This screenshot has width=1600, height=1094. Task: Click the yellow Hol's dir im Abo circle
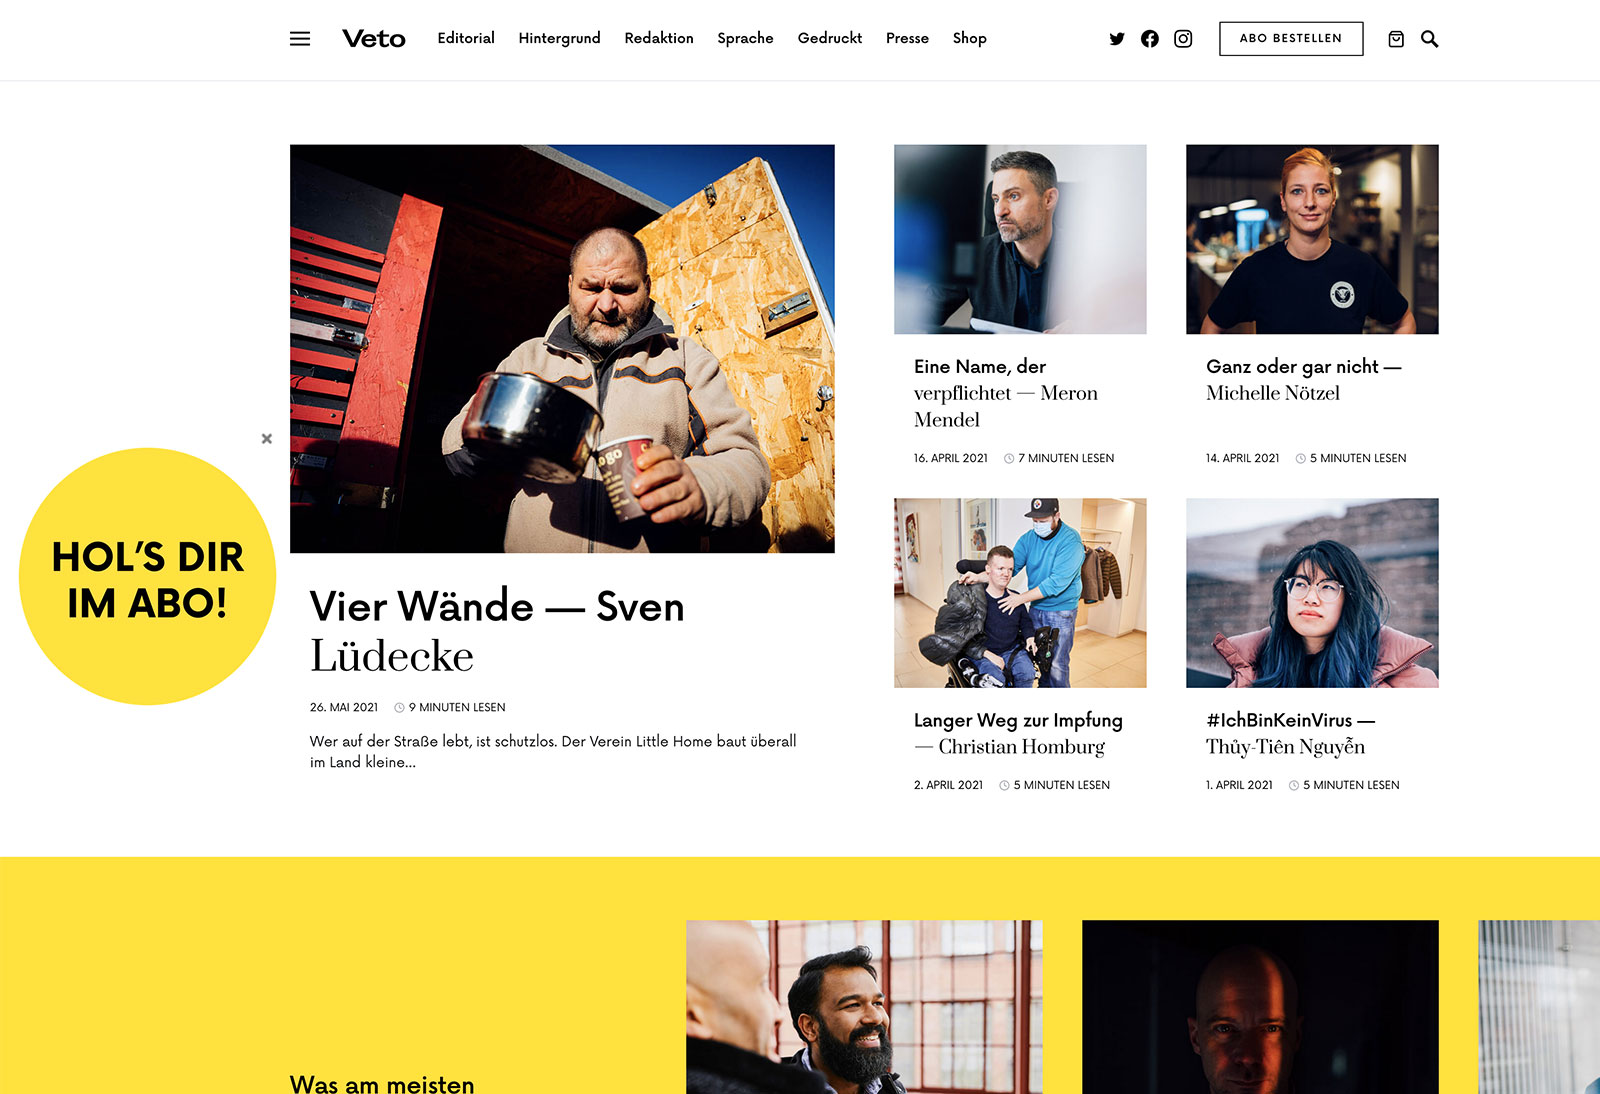(148, 577)
